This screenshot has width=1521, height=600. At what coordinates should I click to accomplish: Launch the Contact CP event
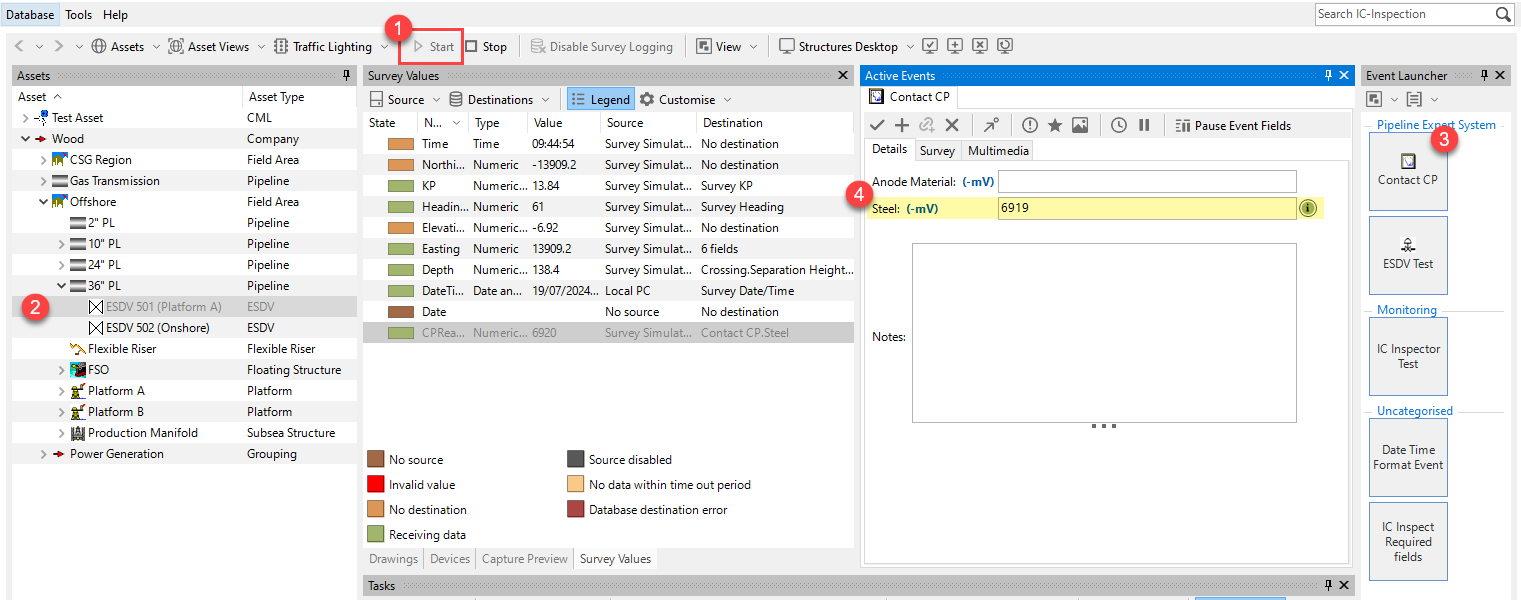point(1408,171)
